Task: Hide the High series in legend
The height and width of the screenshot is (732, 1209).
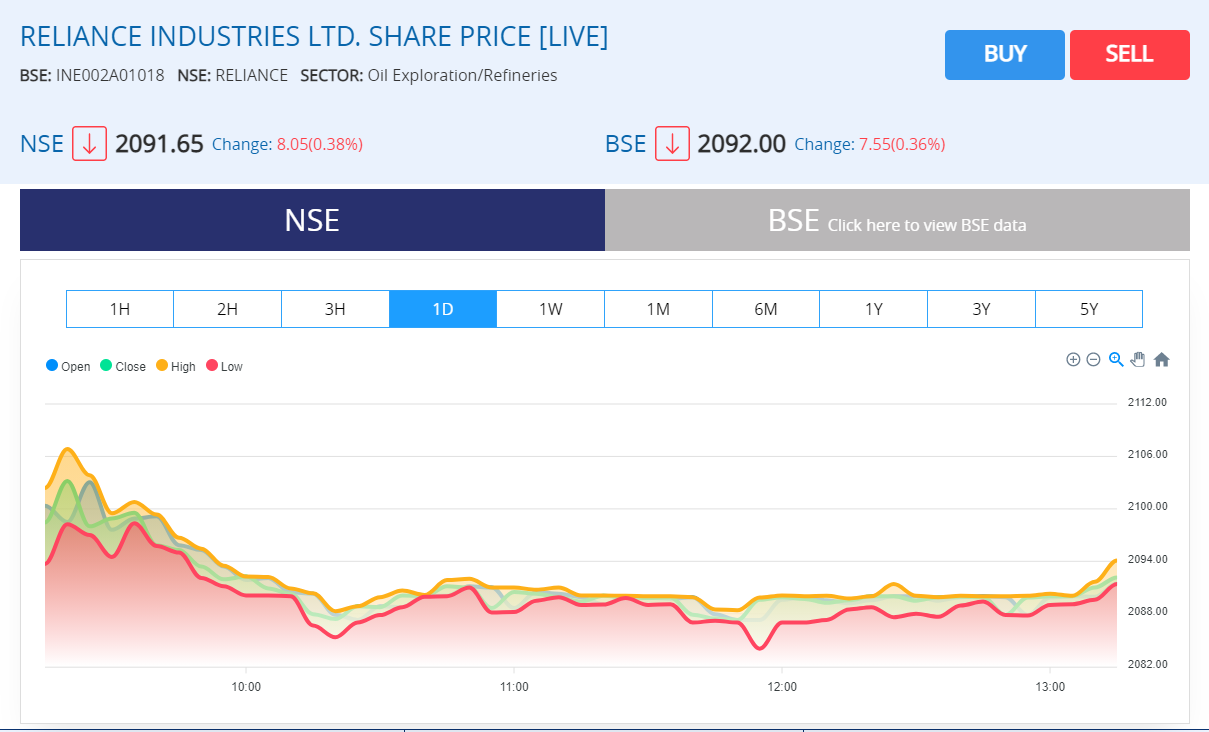Action: [x=176, y=366]
